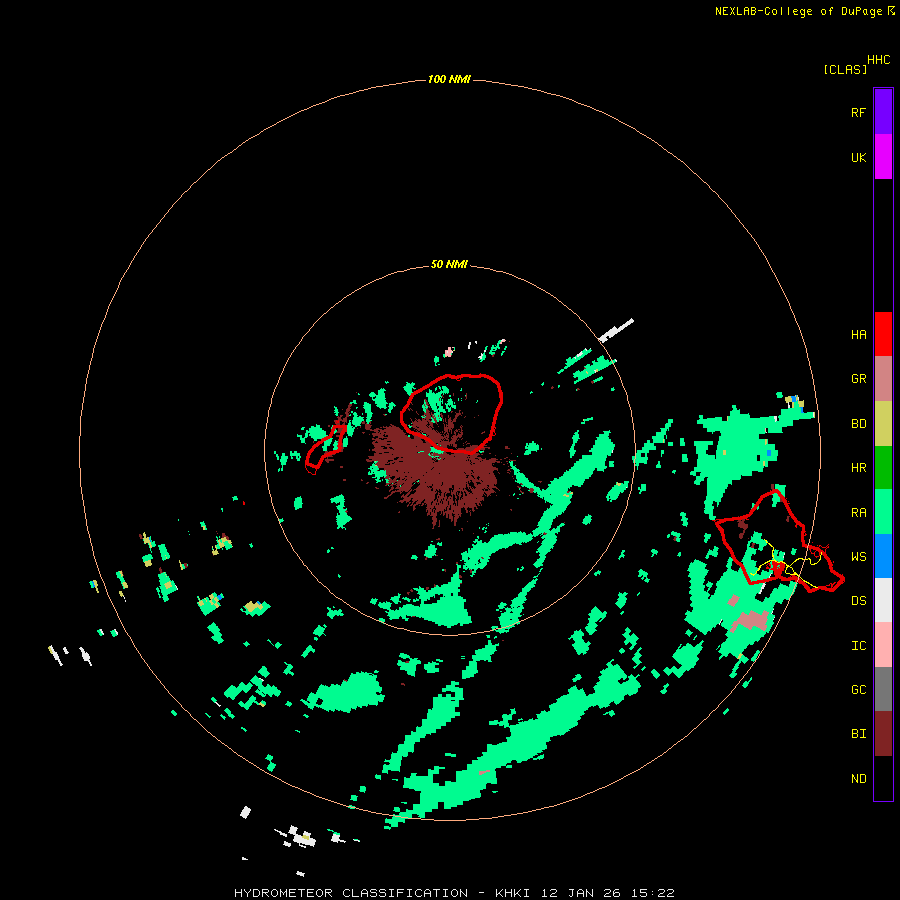Image resolution: width=900 pixels, height=900 pixels.
Task: Click the "HR" legend label
Action: pos(858,468)
